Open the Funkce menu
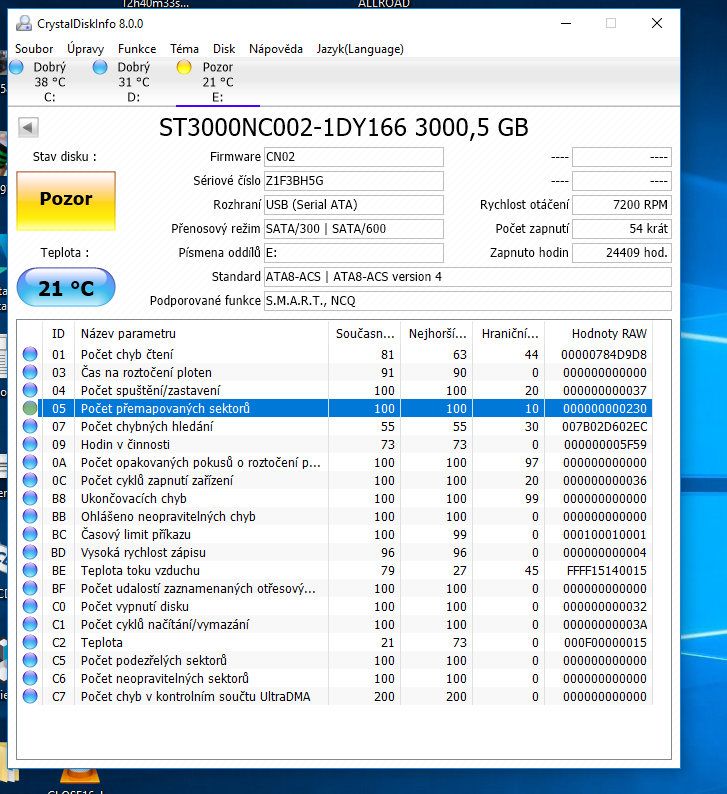This screenshot has height=794, width=727. pyautogui.click(x=137, y=48)
